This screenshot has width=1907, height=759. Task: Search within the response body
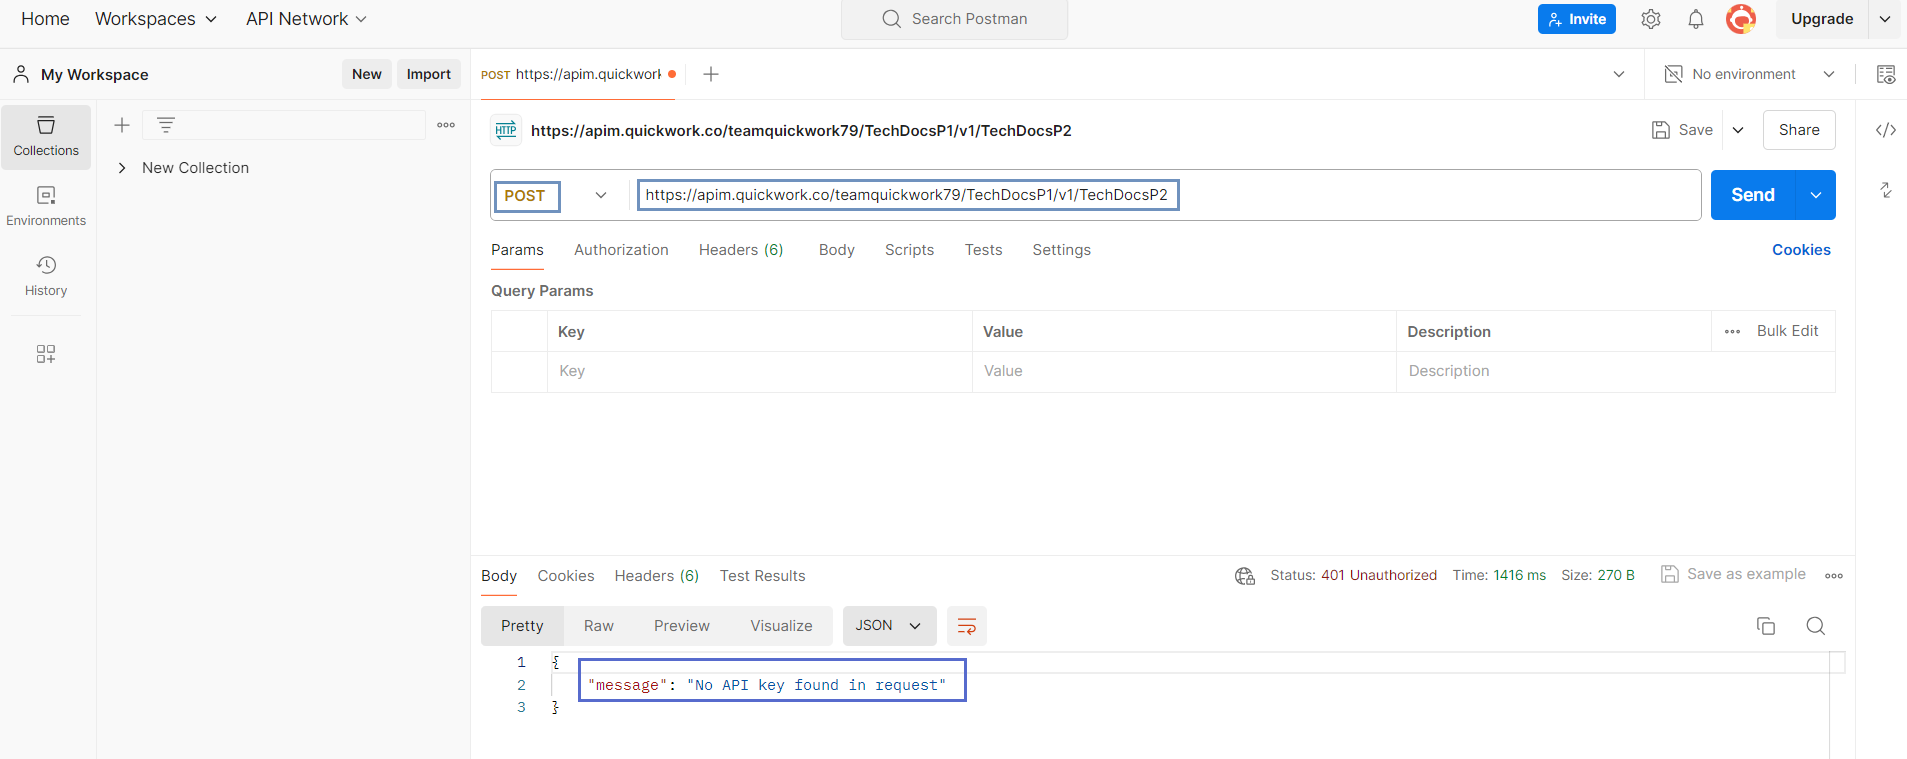click(1816, 626)
